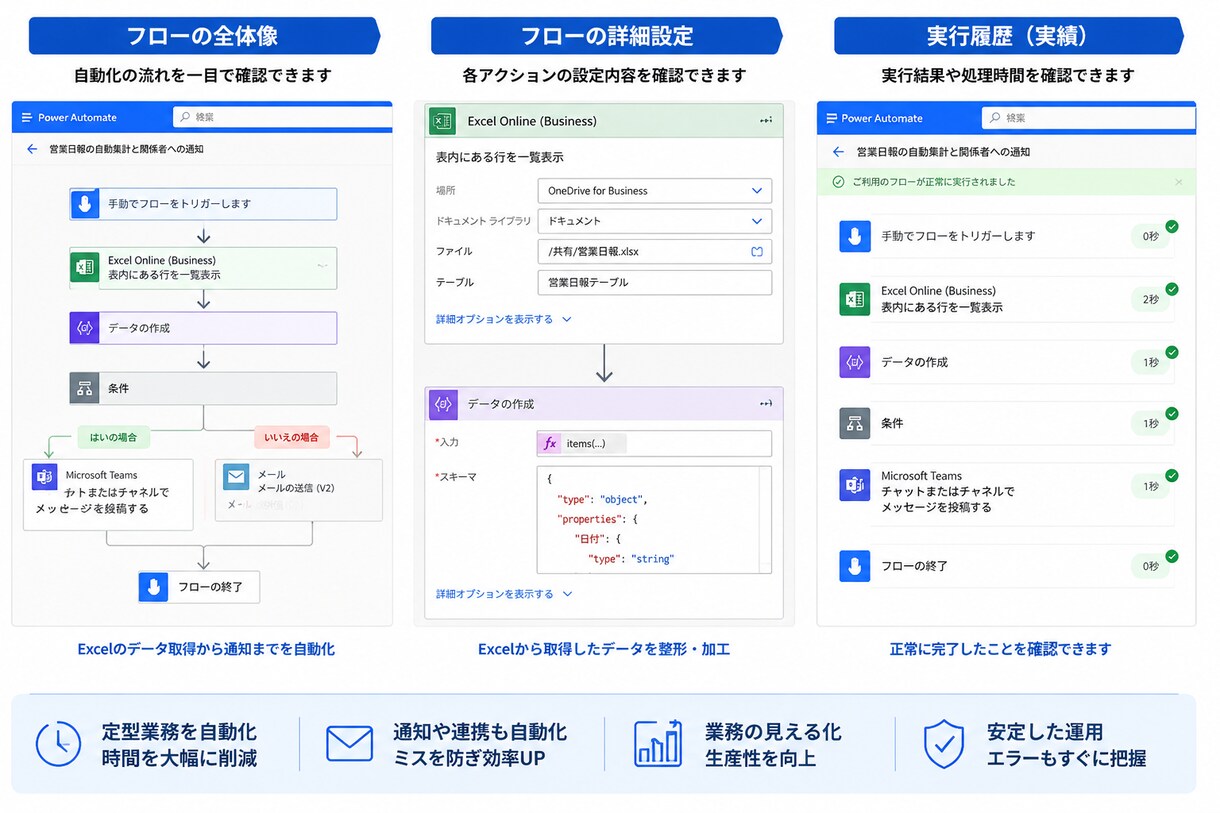Expand 詳細オプションを表示する under データの作成 card

(503, 594)
